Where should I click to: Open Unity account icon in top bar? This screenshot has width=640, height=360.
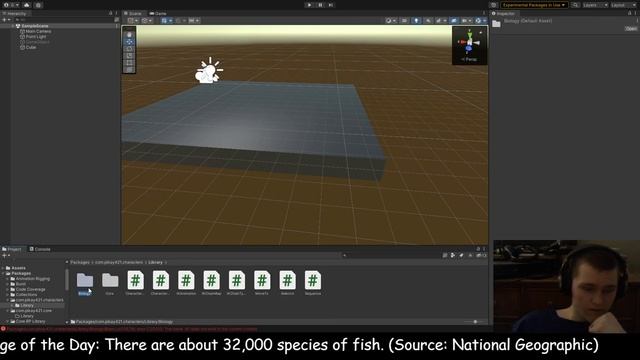[x=6, y=5]
